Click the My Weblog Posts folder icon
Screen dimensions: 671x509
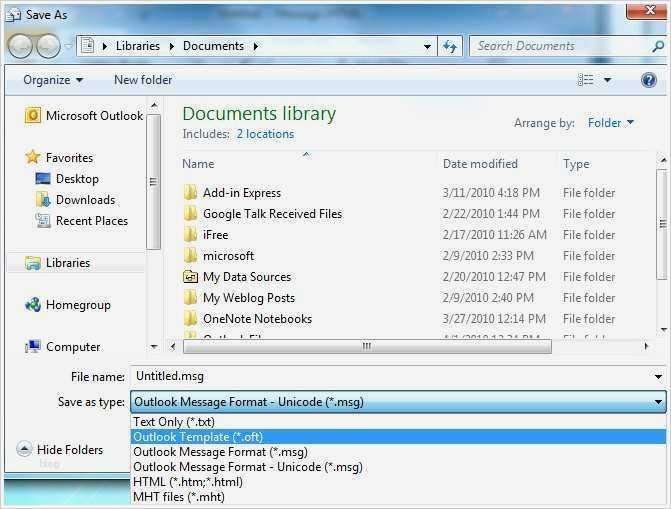190,298
